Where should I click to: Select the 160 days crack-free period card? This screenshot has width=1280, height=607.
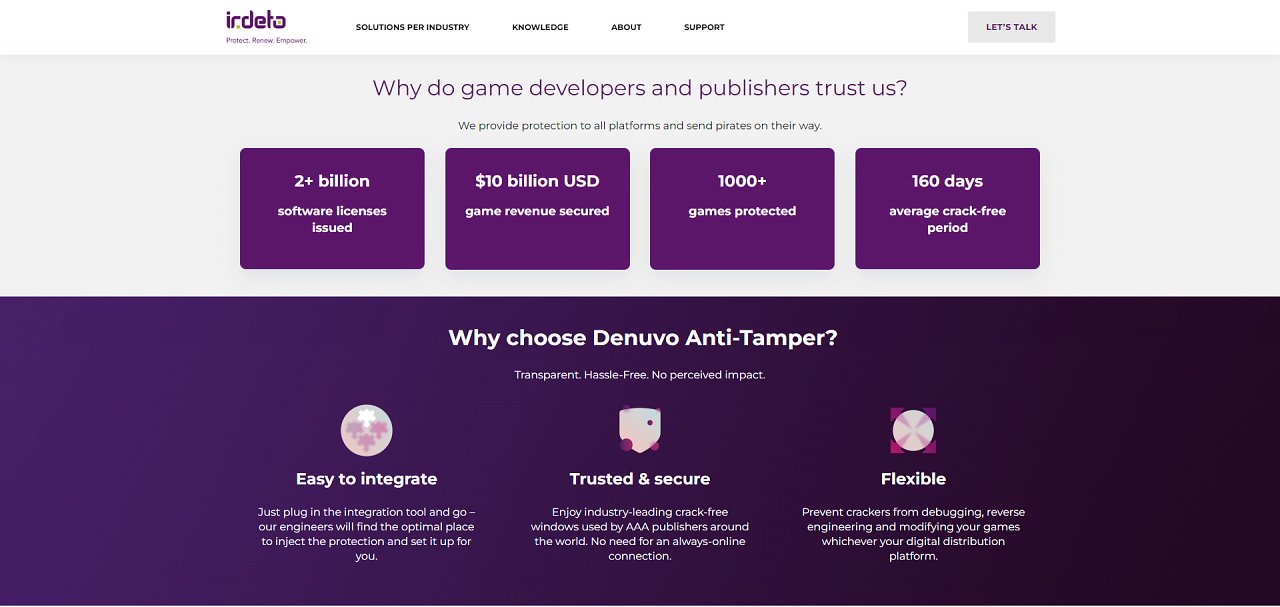pyautogui.click(x=947, y=209)
